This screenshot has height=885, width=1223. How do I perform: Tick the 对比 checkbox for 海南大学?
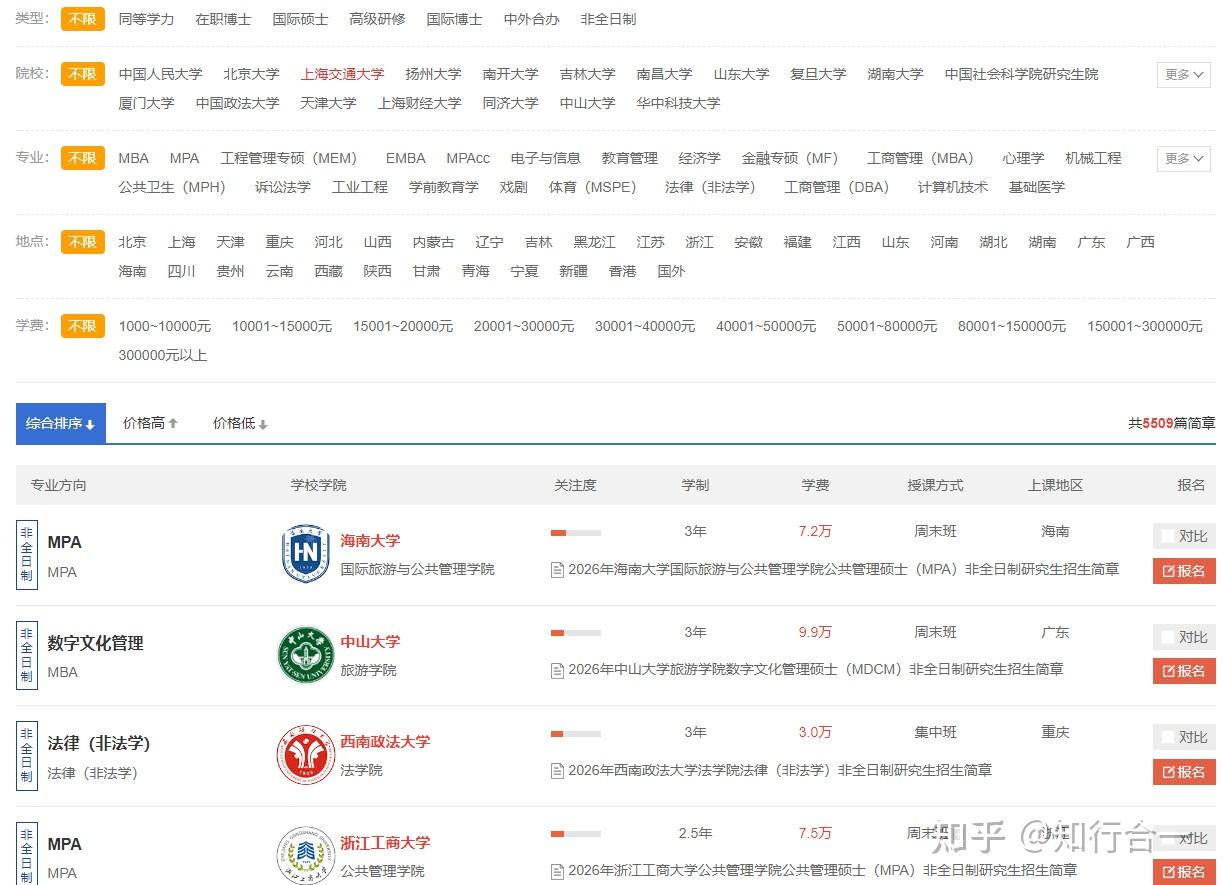(x=1168, y=536)
